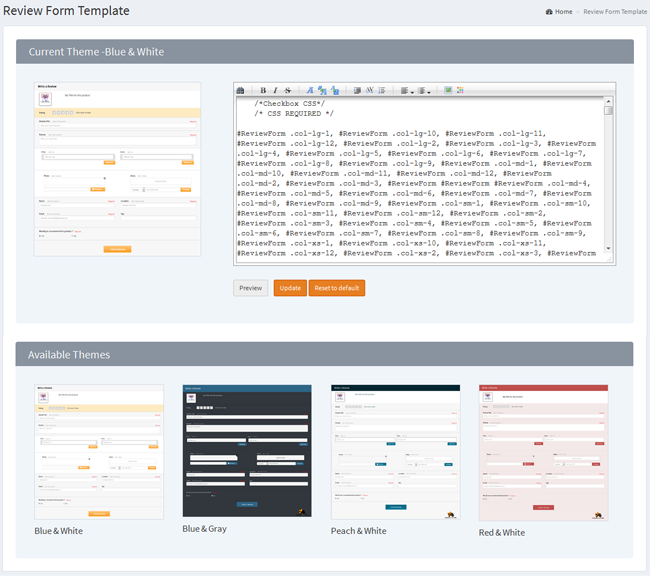Click the third blue font icon in the toolbar
The width and height of the screenshot is (650, 576).
coord(335,90)
